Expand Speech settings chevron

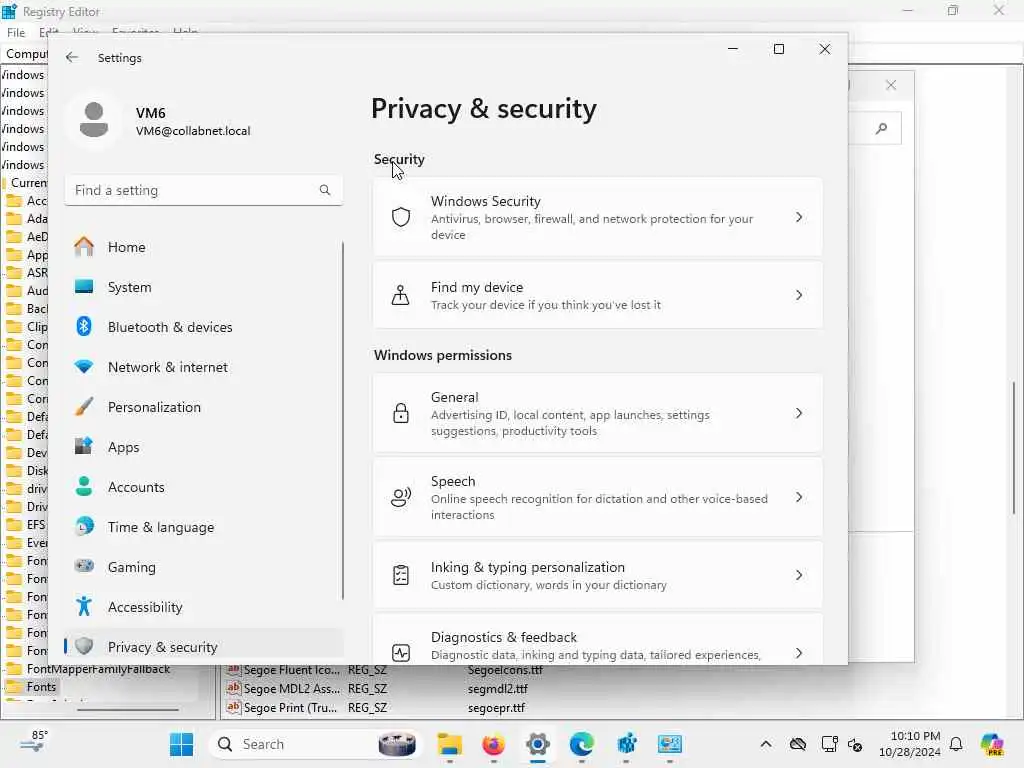[x=799, y=498]
